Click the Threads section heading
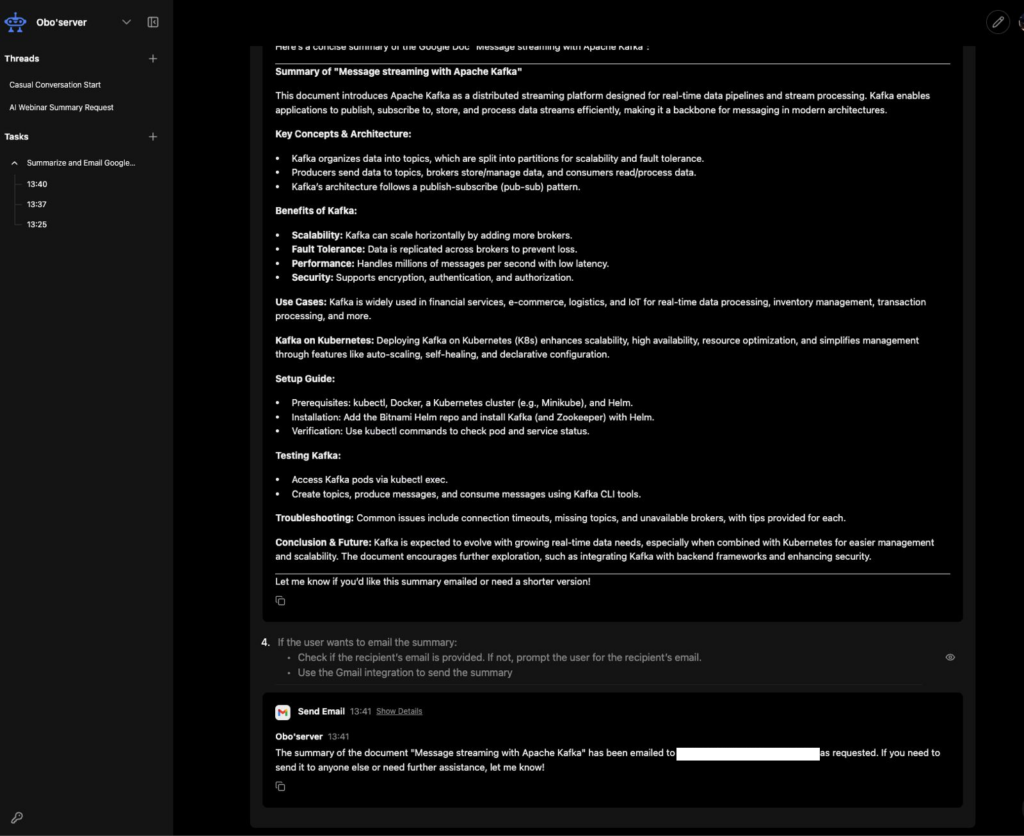The image size is (1024, 836). point(22,59)
